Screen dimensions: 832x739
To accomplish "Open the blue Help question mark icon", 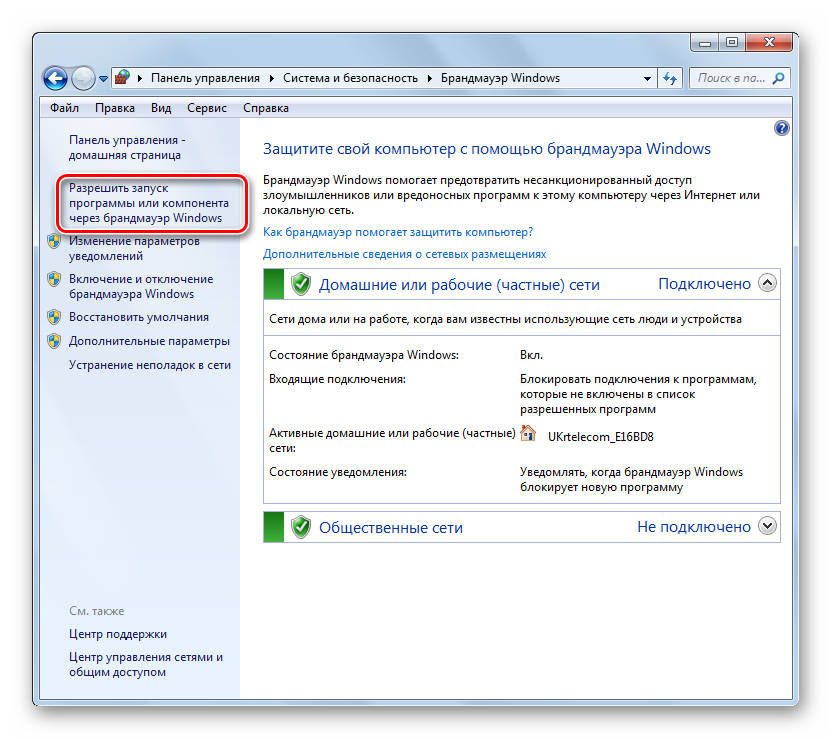I will tap(782, 128).
